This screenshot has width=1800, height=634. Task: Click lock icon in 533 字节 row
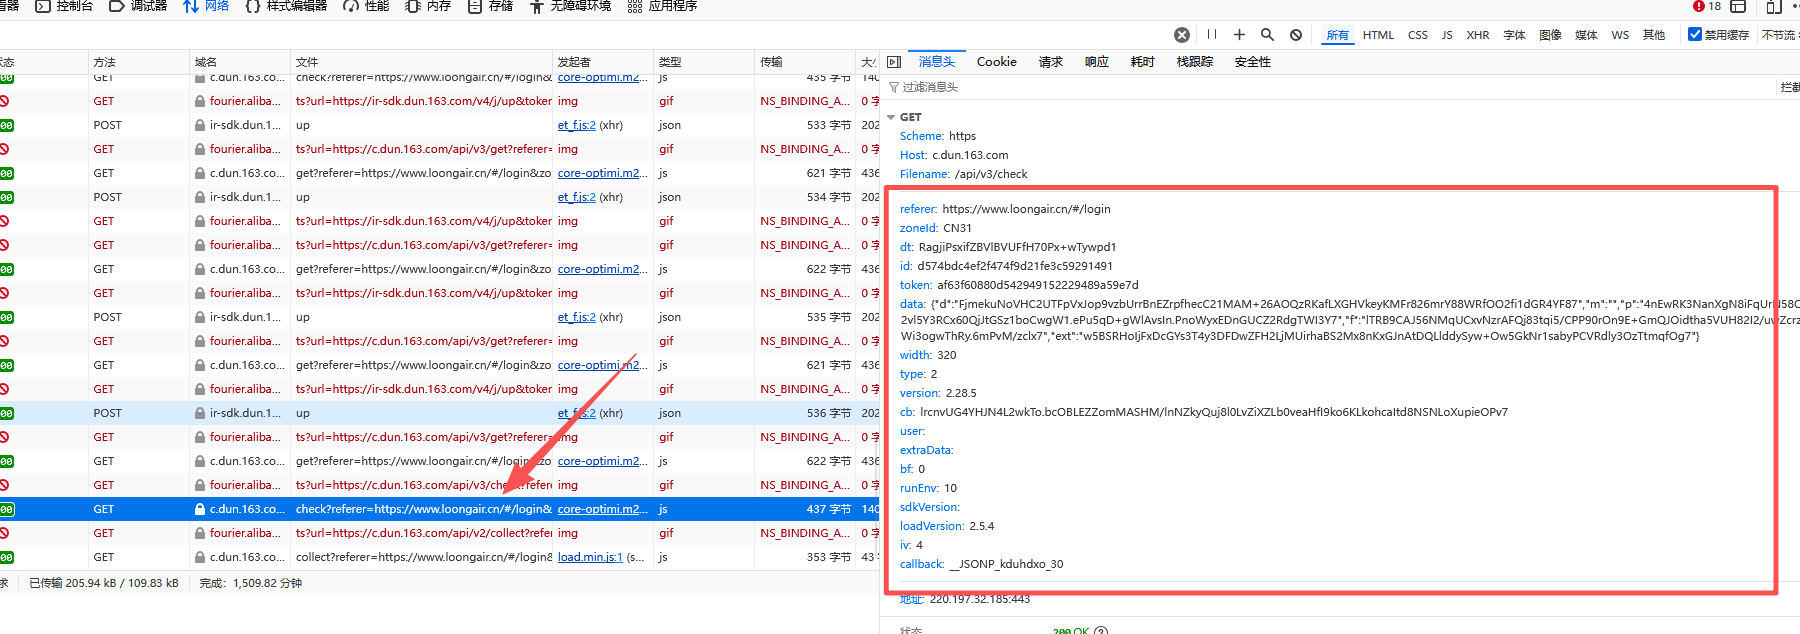click(x=200, y=125)
